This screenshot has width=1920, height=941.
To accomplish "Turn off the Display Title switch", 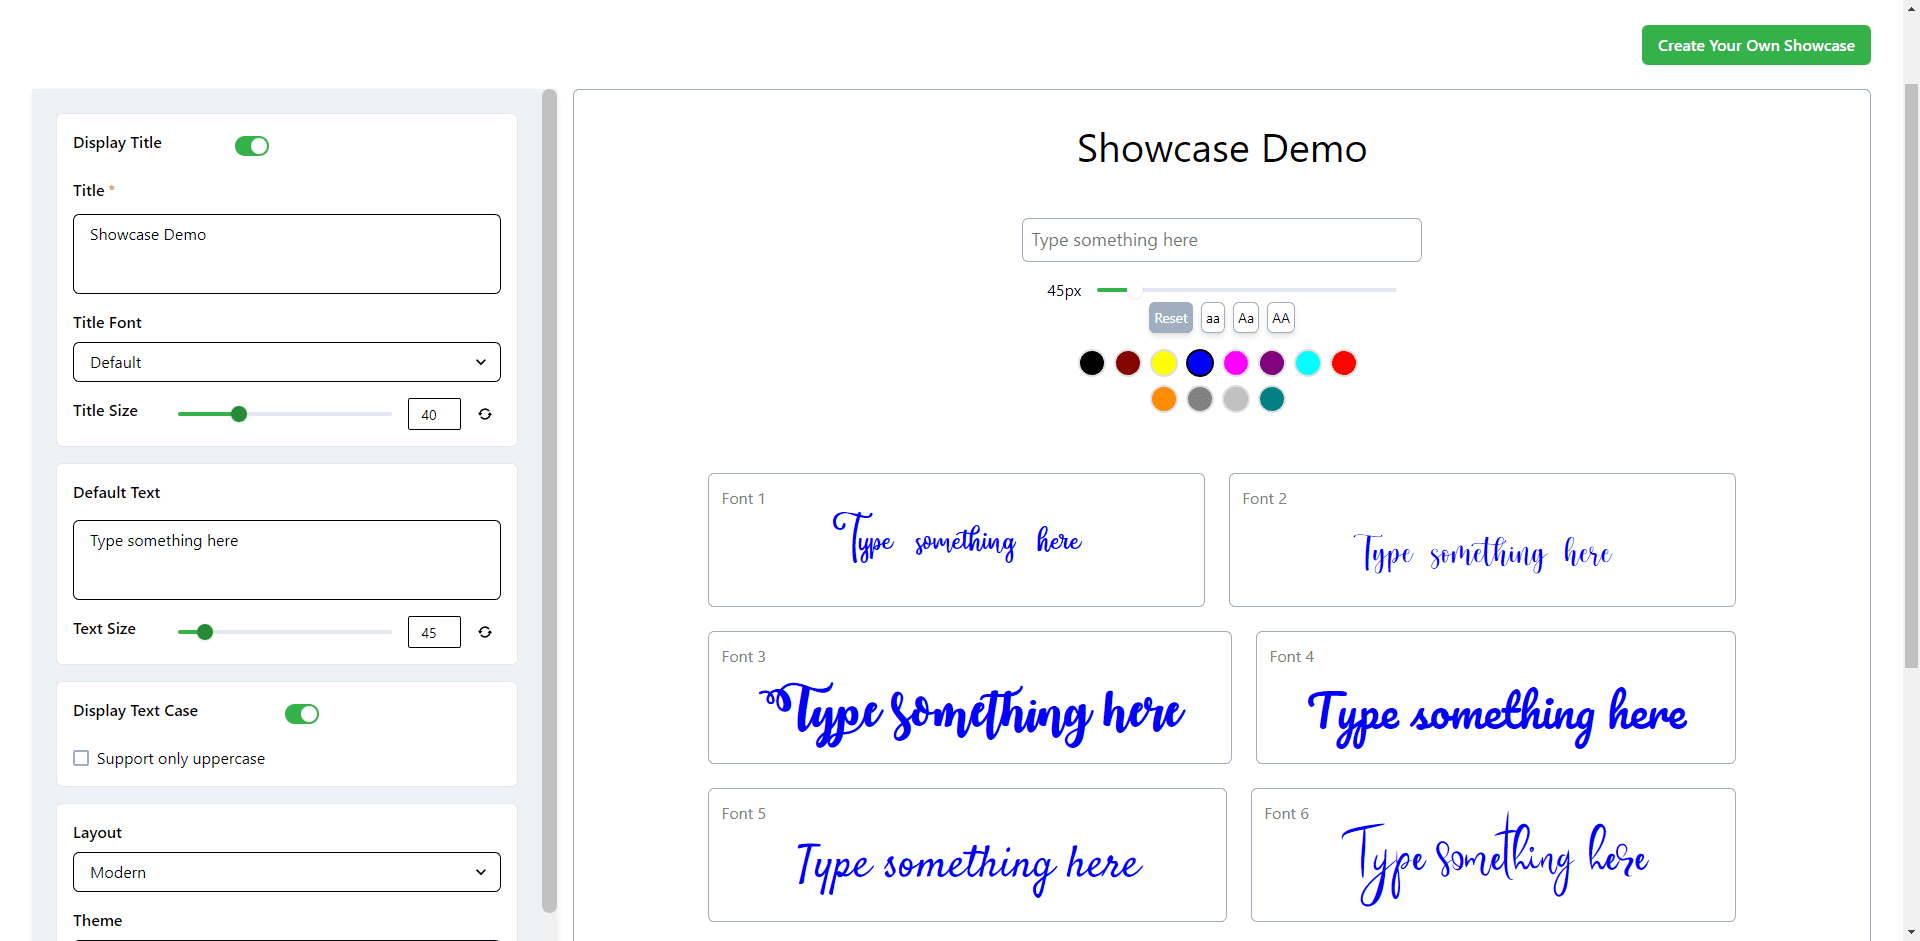I will (x=252, y=146).
